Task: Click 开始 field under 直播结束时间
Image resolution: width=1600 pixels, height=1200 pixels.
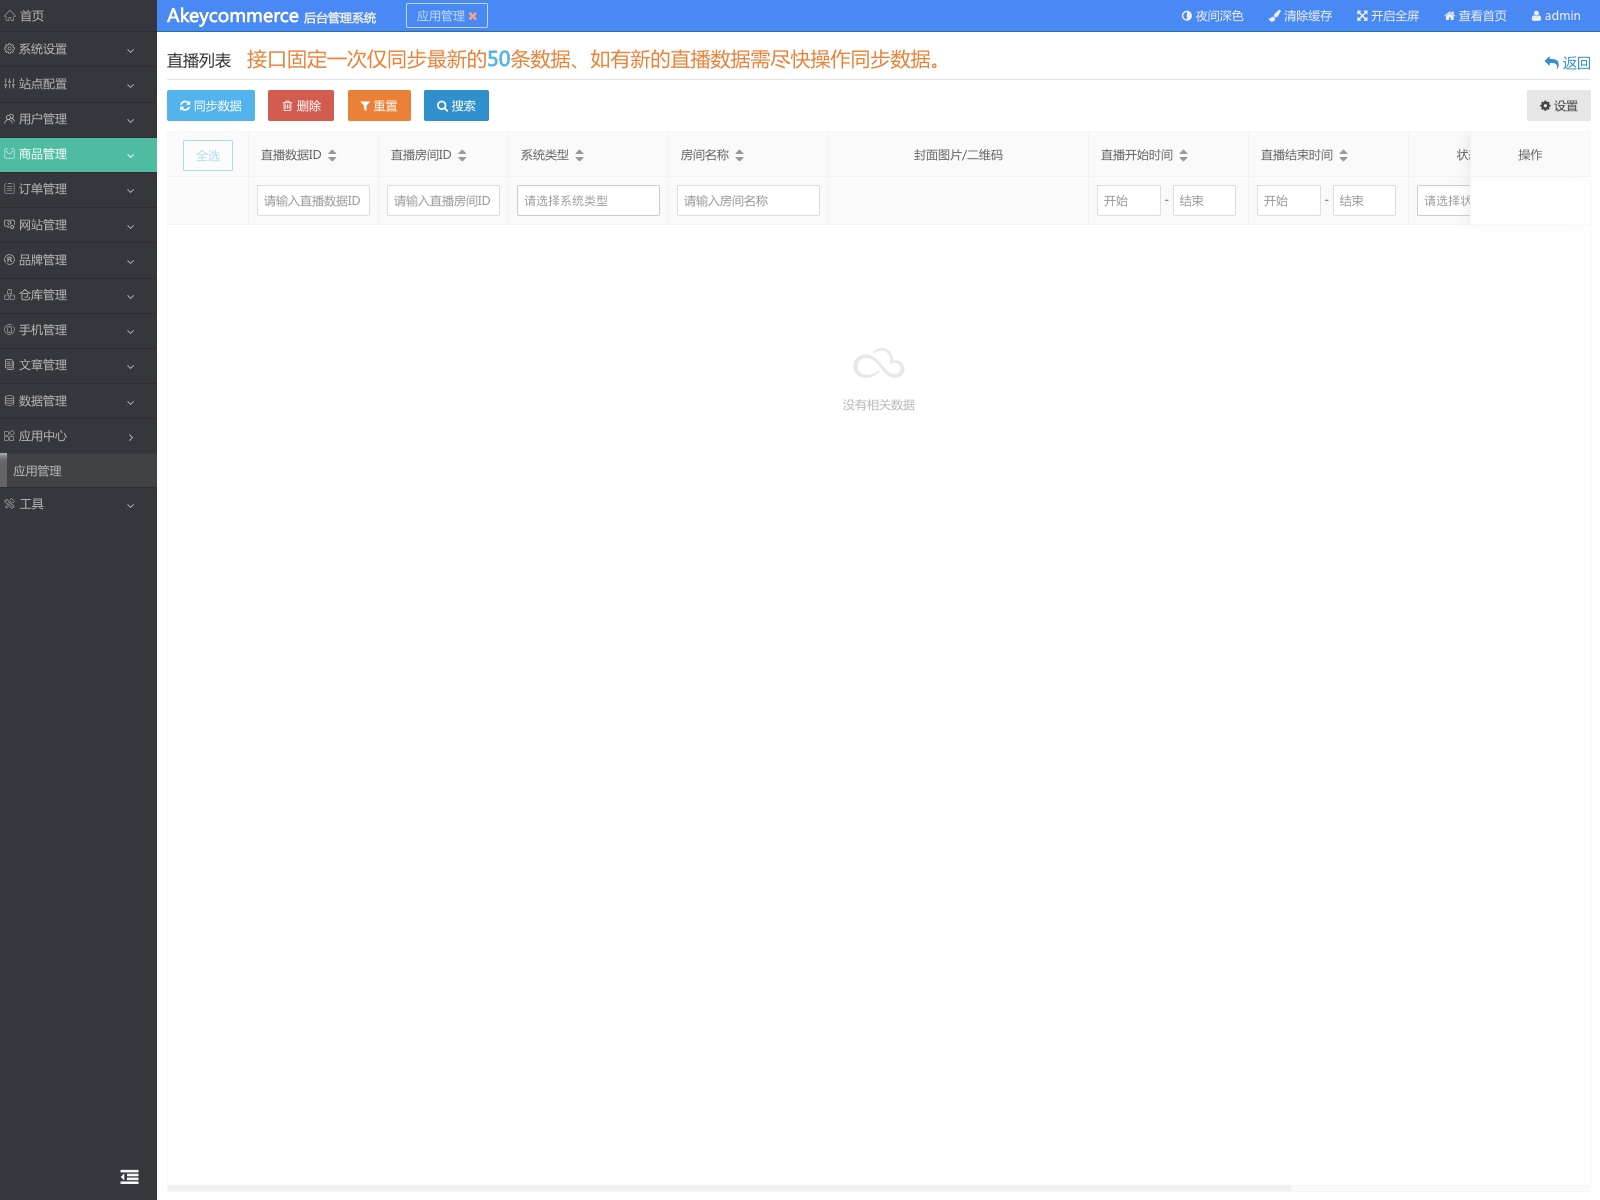Action: click(1289, 200)
